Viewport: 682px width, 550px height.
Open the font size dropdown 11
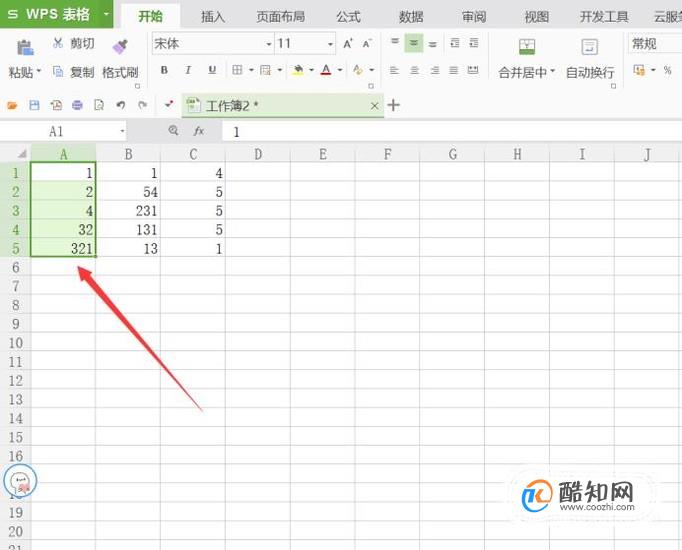[x=331, y=44]
